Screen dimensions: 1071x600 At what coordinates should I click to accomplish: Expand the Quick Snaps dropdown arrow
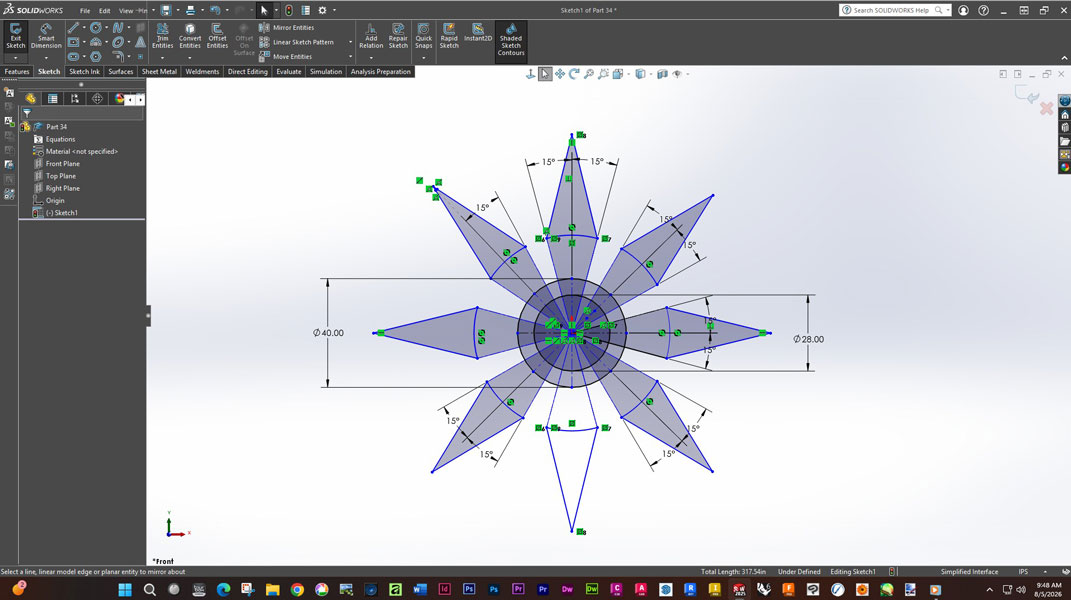coord(423,57)
